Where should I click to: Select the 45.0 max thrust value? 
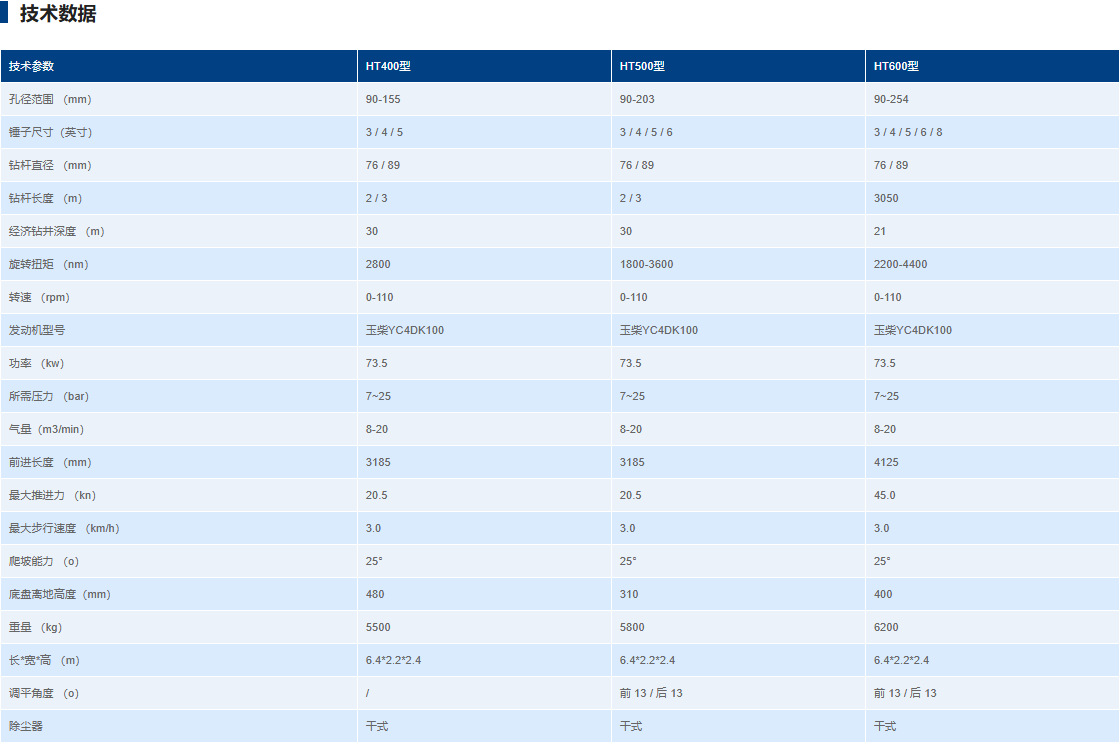[884, 496]
